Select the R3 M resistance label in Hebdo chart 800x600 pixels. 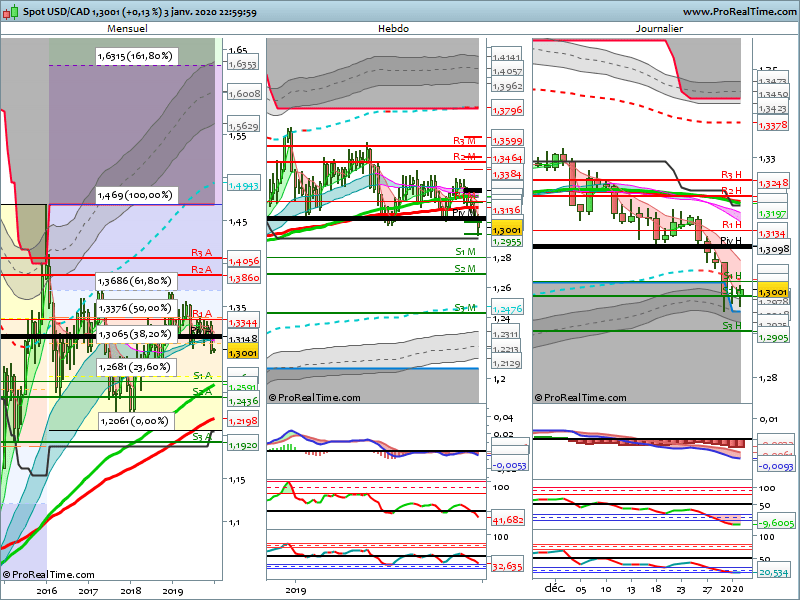[465, 140]
